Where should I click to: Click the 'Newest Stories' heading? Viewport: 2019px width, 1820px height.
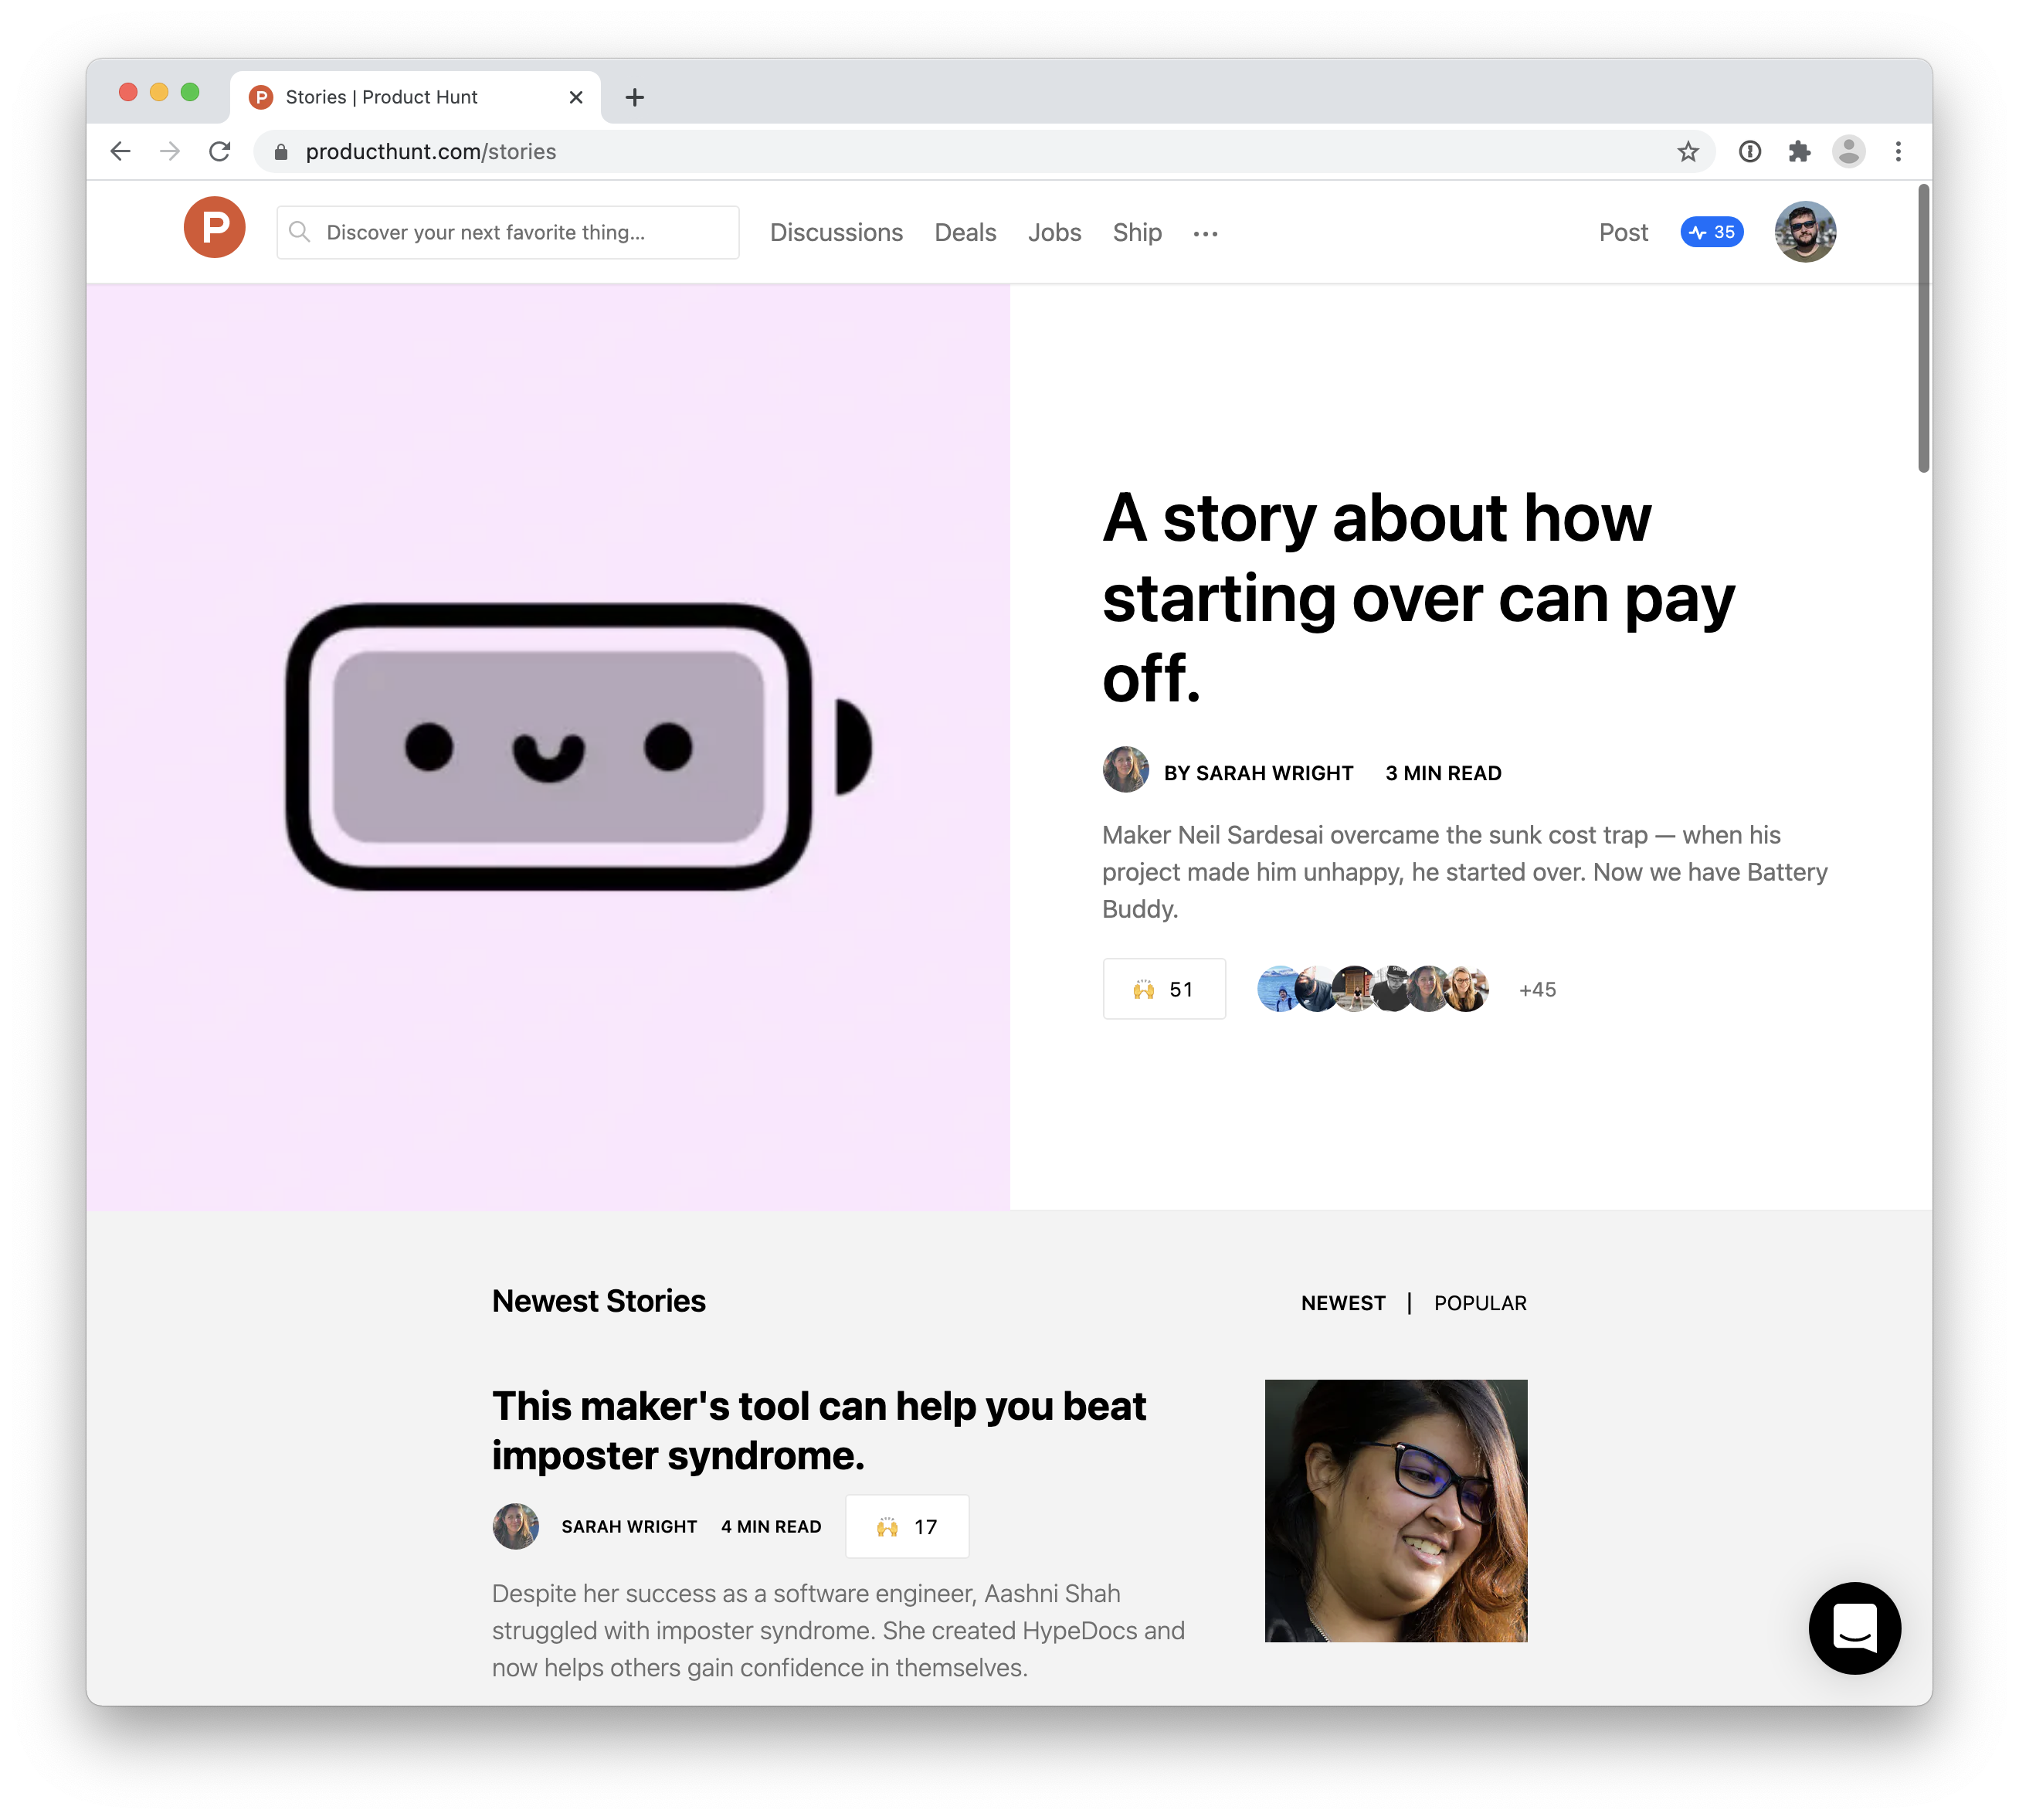click(598, 1300)
